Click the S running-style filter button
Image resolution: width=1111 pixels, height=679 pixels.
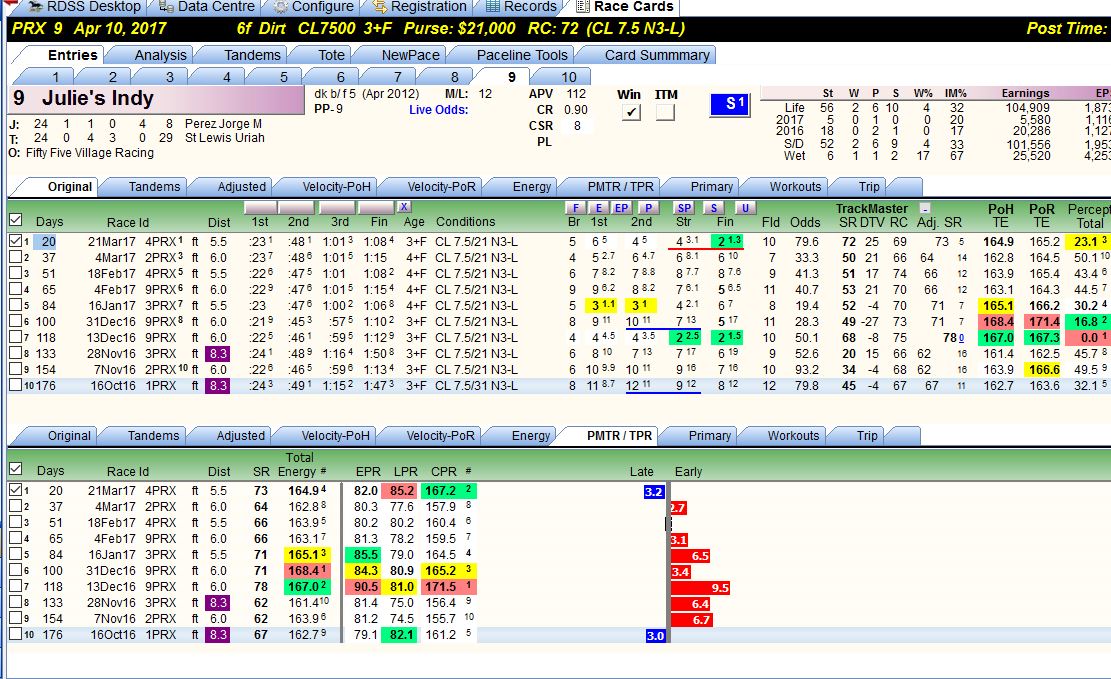[714, 208]
